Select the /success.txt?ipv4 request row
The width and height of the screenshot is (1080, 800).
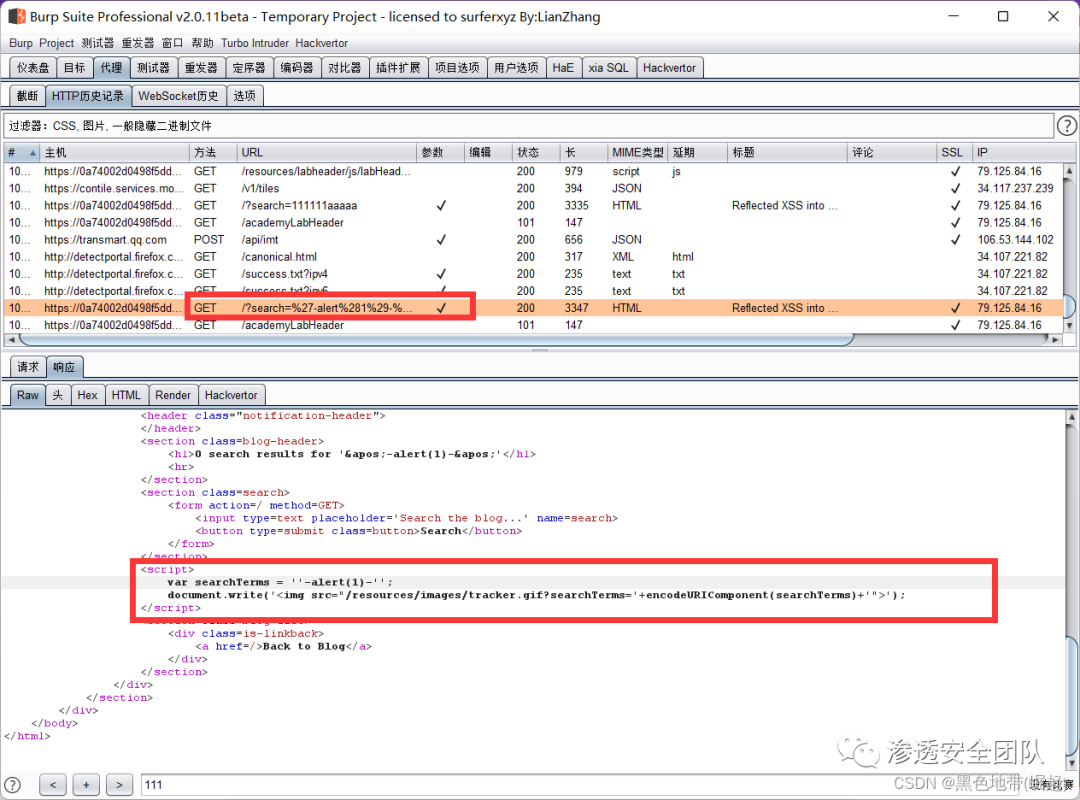[534, 274]
